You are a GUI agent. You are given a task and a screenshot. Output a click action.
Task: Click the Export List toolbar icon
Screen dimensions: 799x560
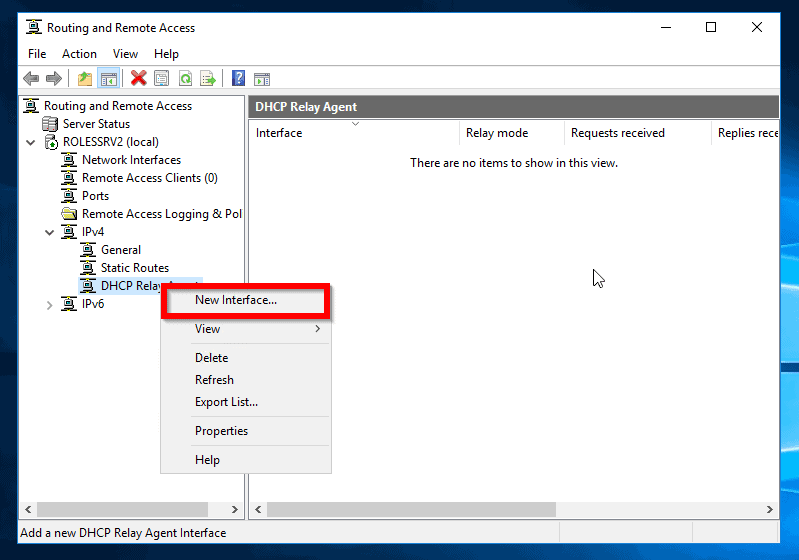click(x=208, y=79)
